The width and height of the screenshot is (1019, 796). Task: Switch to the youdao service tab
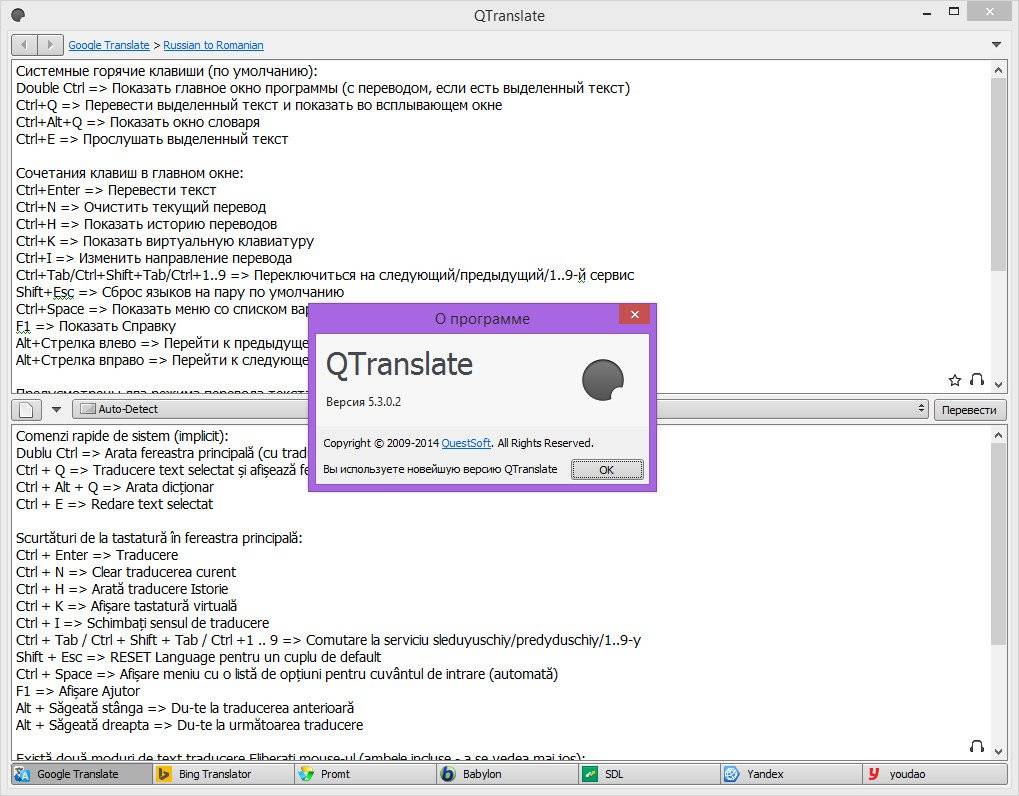[935, 774]
